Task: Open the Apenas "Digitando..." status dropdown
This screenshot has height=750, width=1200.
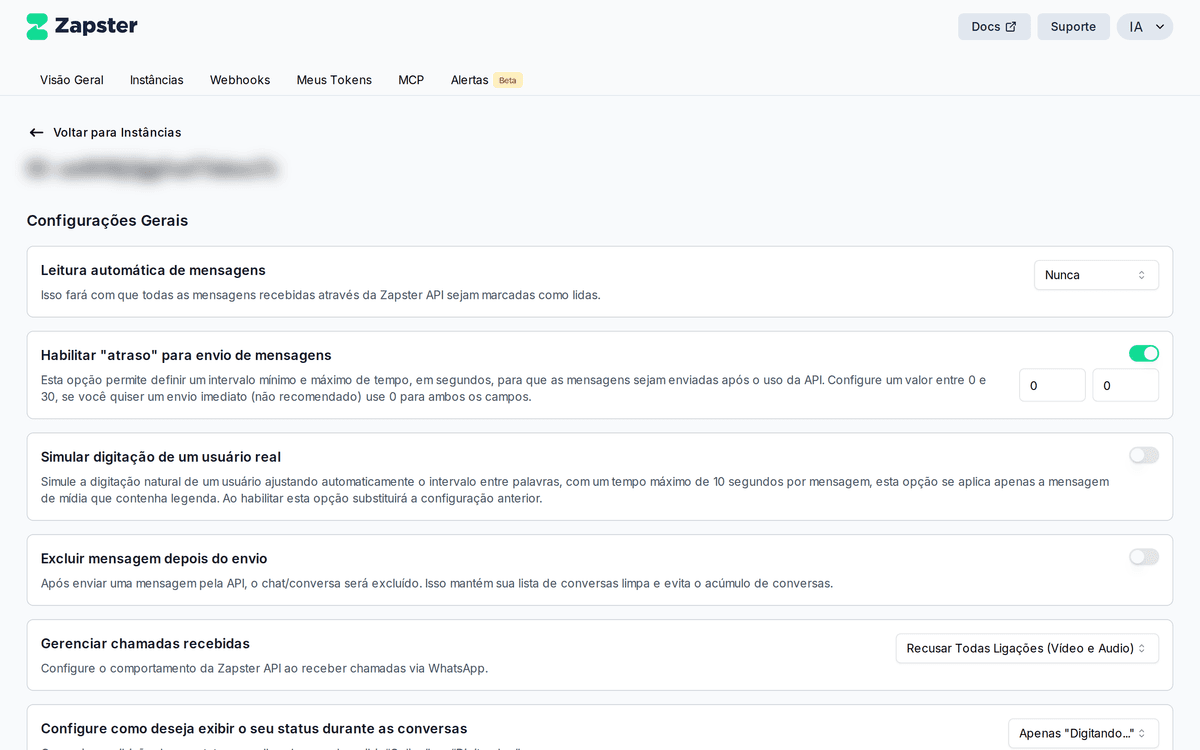Action: (x=1082, y=733)
